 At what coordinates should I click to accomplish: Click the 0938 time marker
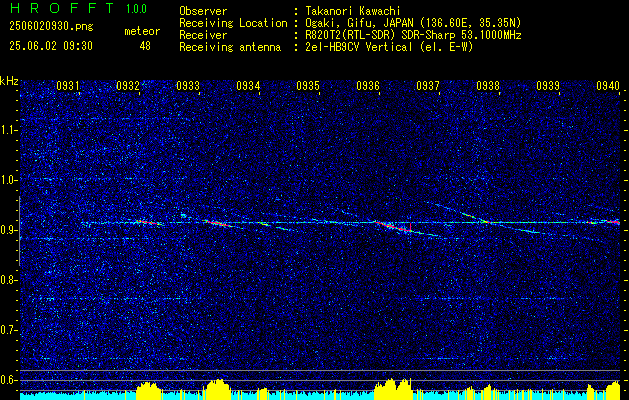click(488, 85)
